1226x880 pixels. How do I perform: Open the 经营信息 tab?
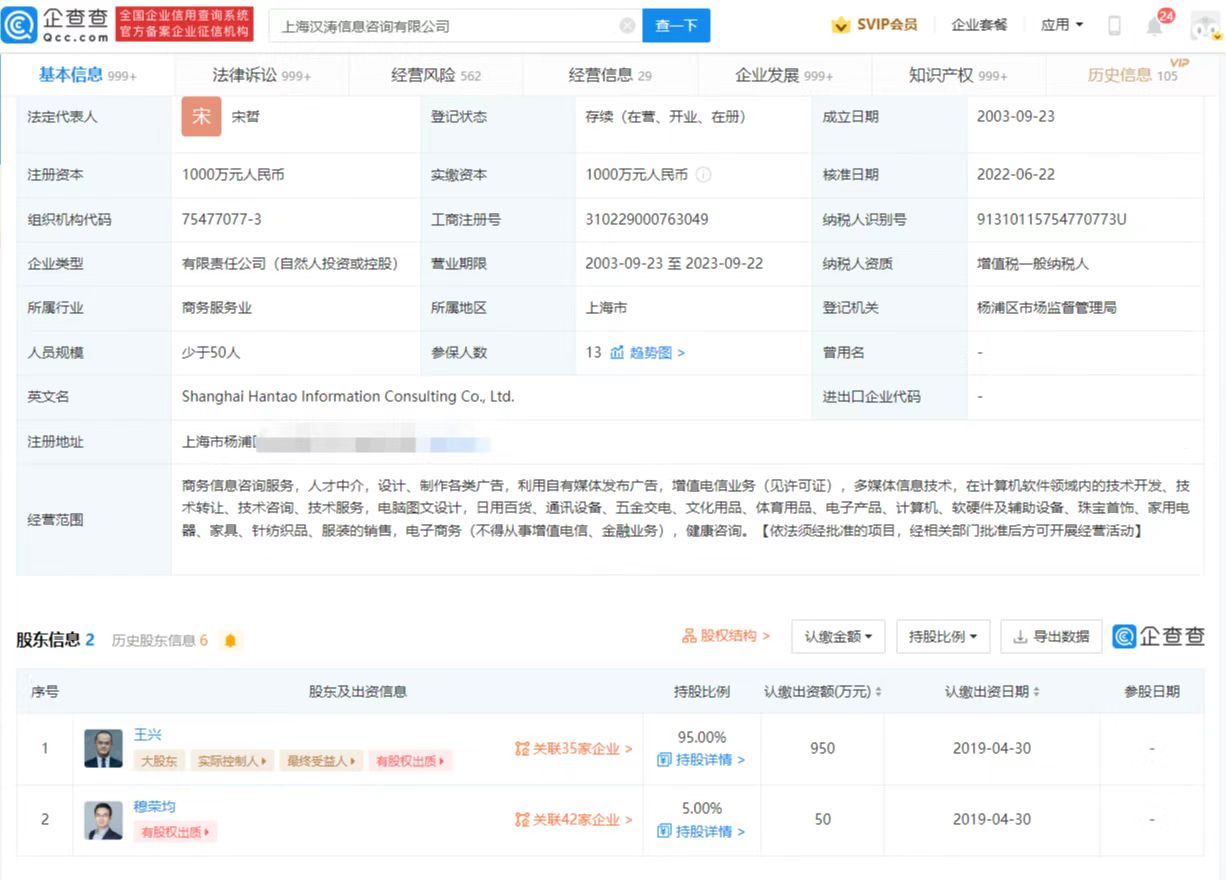tap(610, 75)
